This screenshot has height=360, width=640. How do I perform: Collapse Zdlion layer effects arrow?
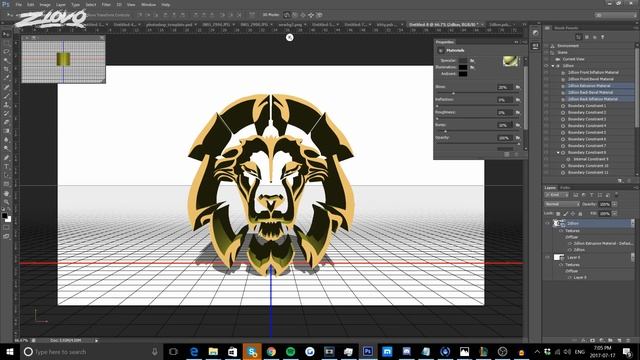(632, 223)
